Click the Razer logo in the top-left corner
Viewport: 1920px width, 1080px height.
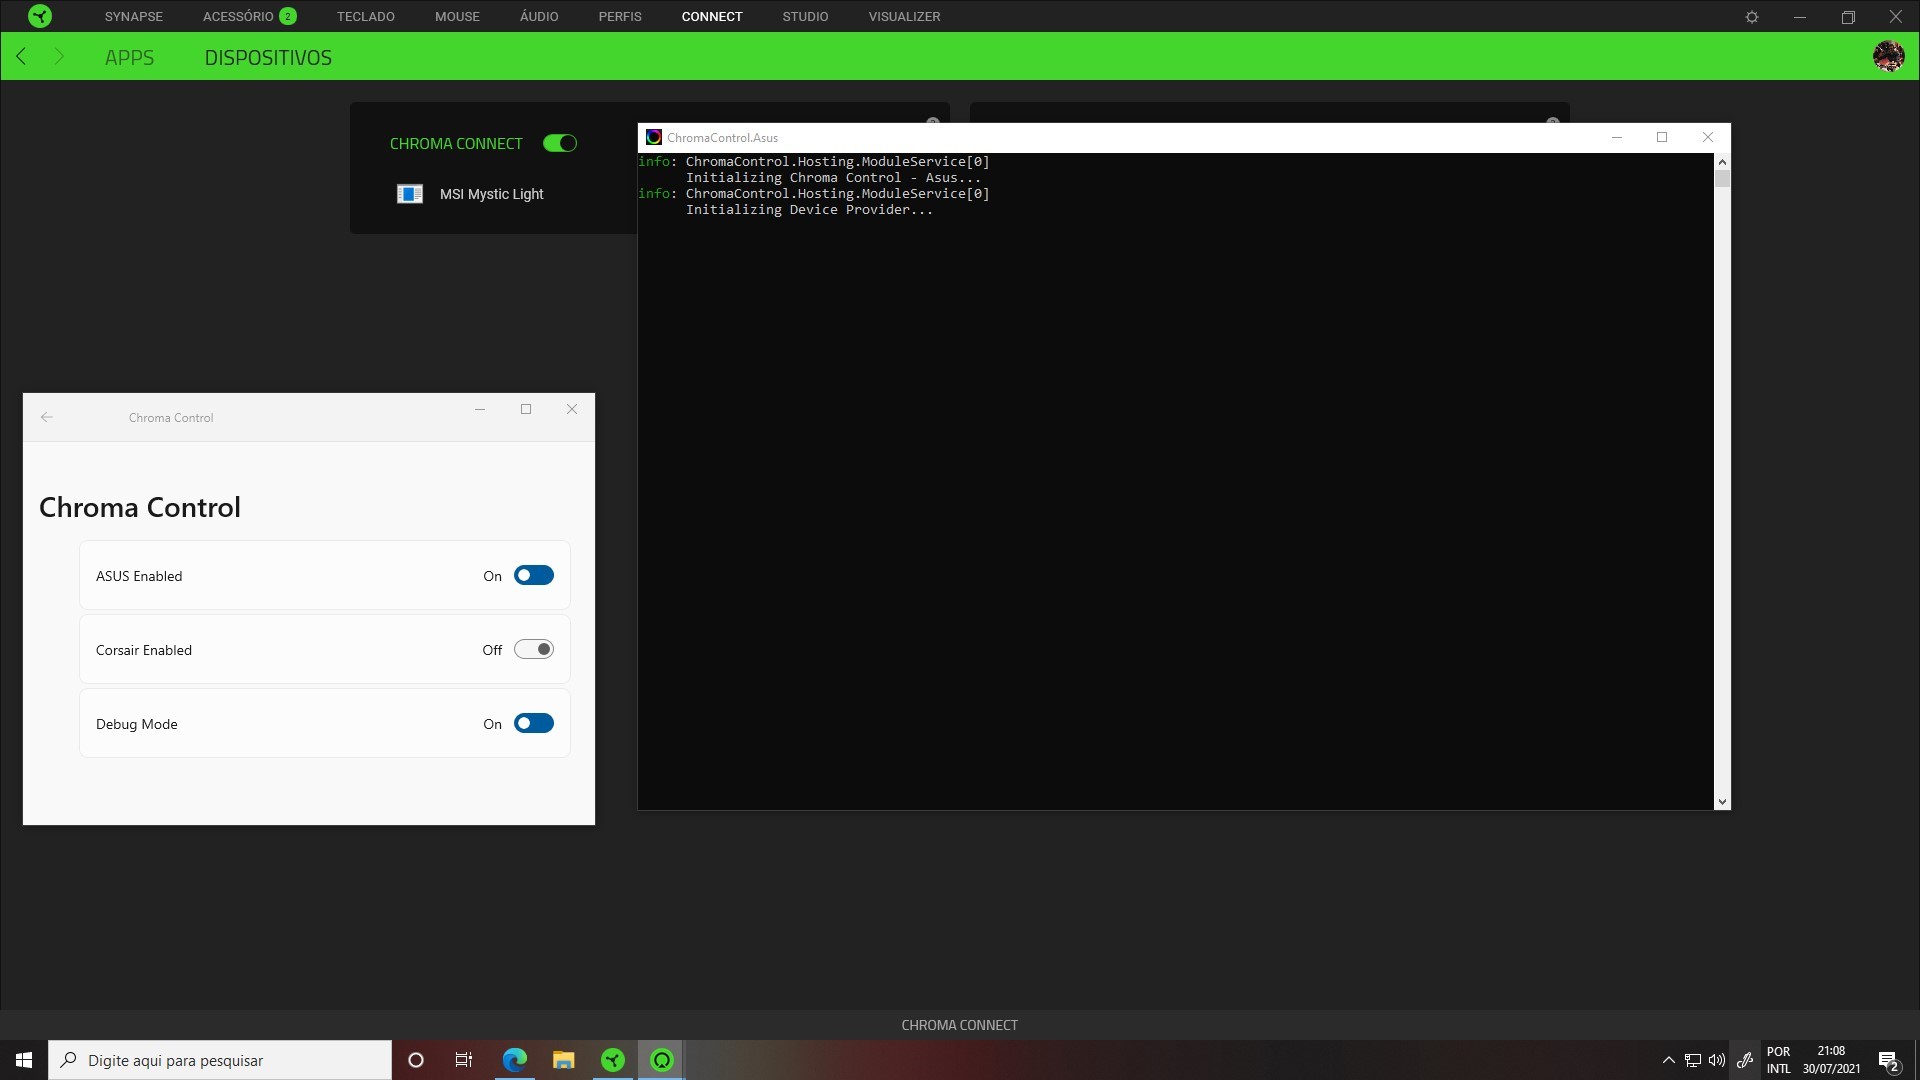[39, 16]
